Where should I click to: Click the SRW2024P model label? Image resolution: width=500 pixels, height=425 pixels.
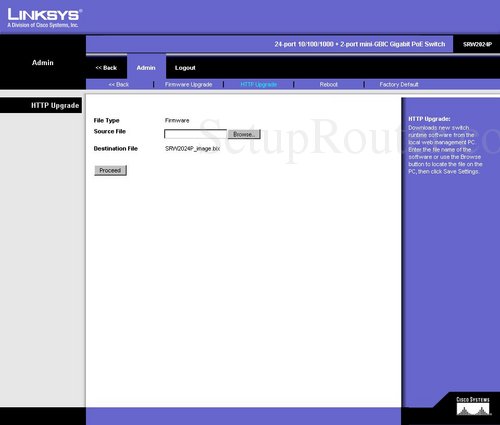[477, 44]
